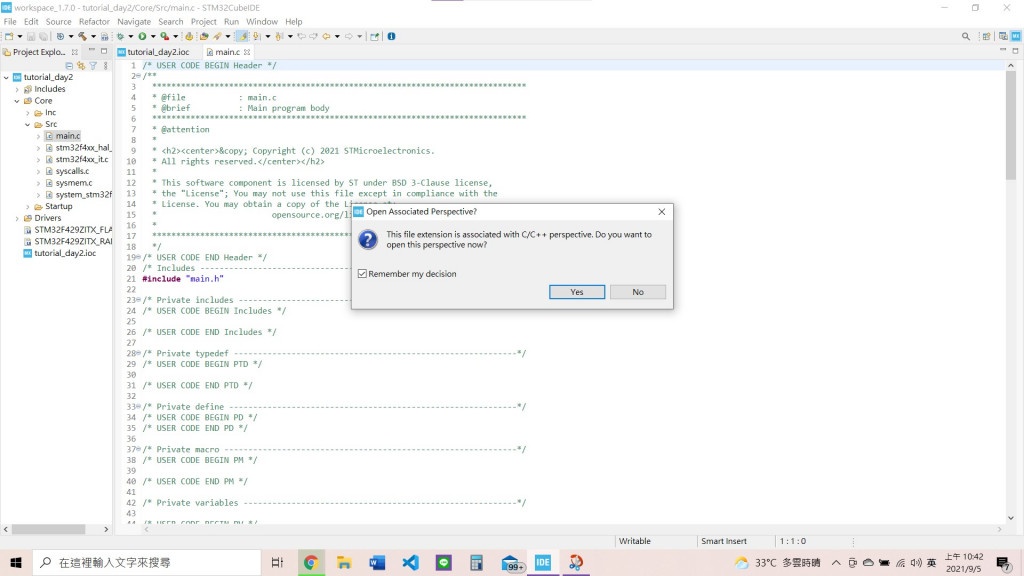Screen dimensions: 1024x576
Task: Click the New file toolbar icon
Action: point(9,37)
